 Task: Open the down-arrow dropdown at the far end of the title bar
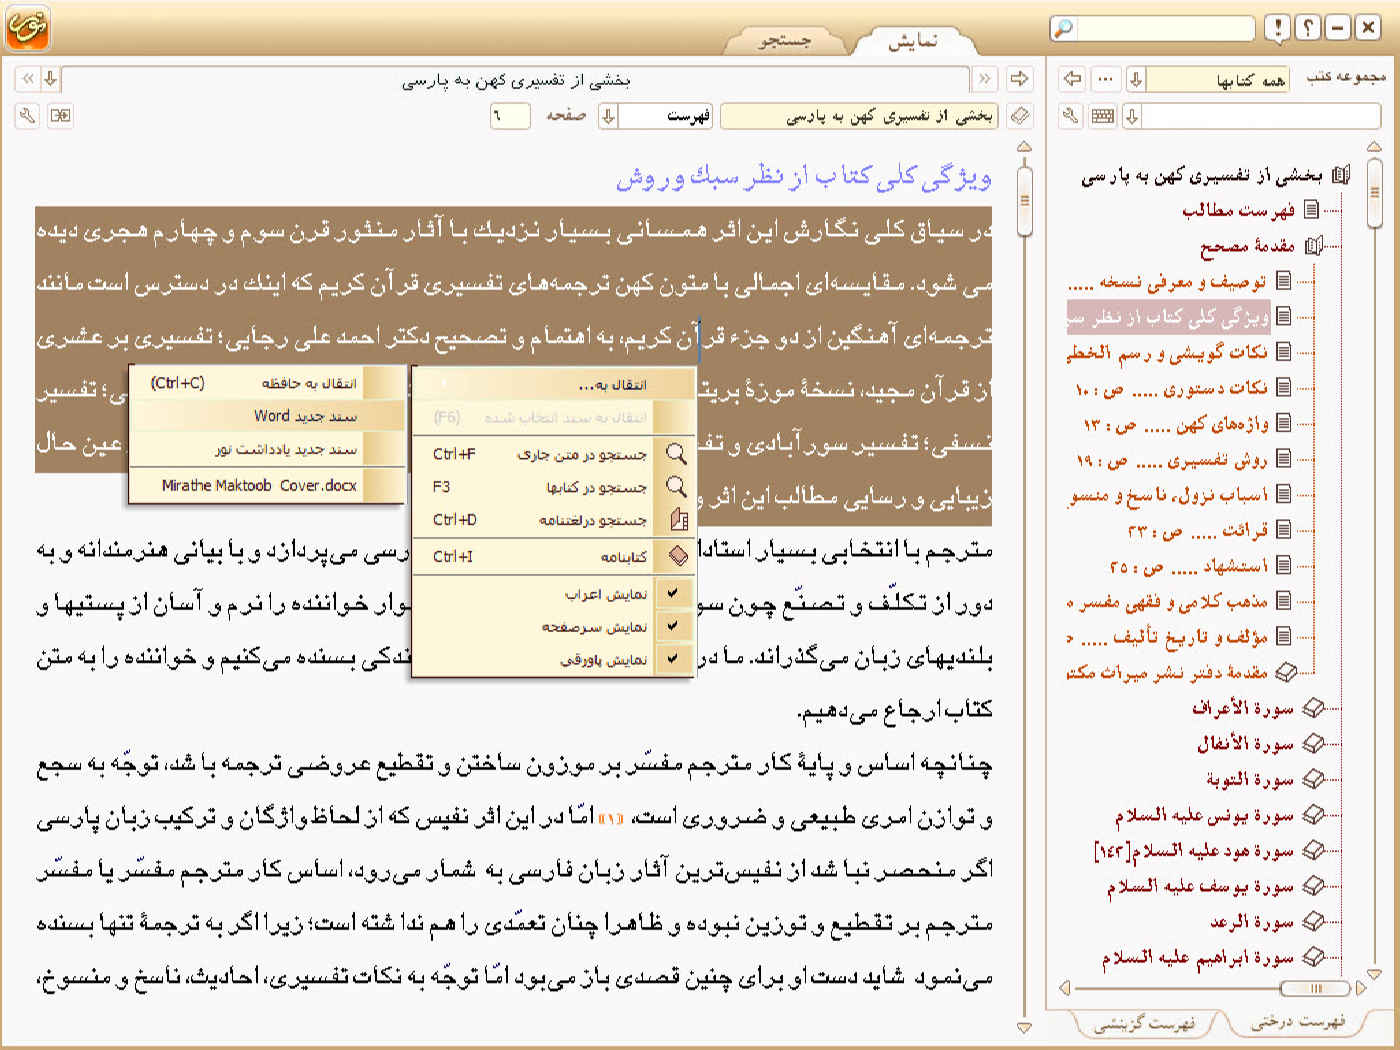tap(50, 78)
